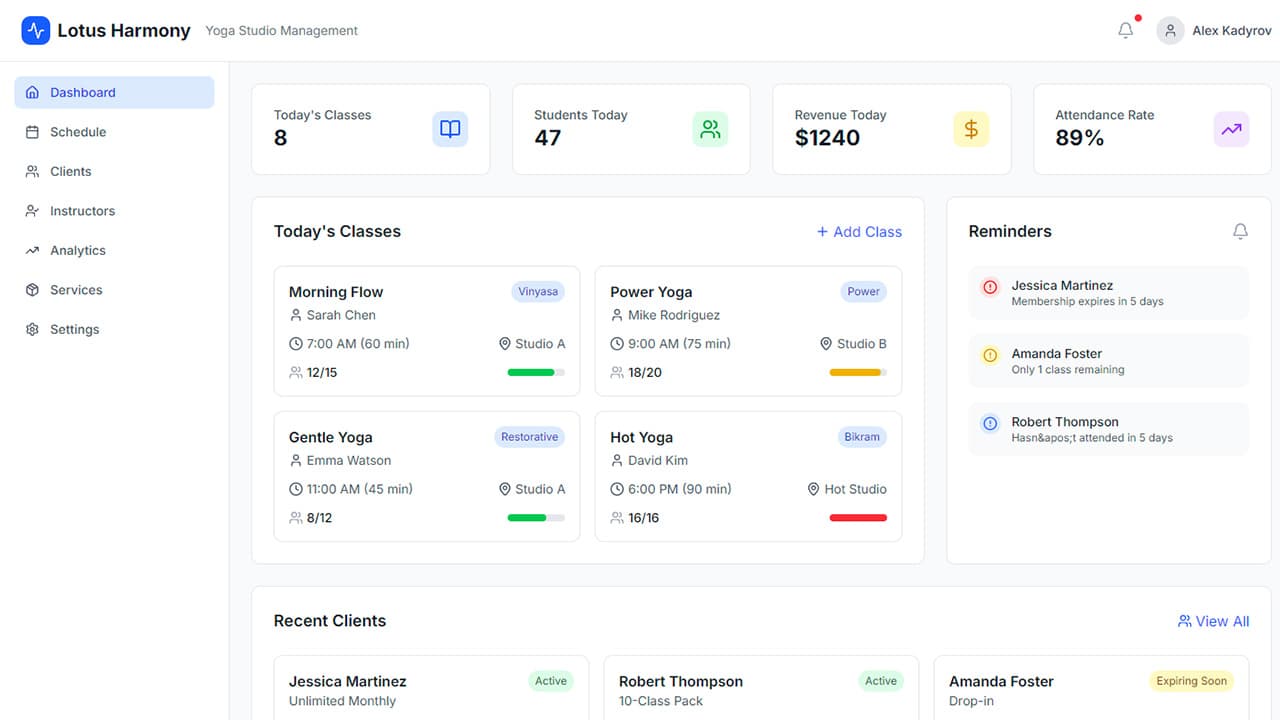
Task: Expand Jessica Martinez membership reminder
Action: [1108, 292]
